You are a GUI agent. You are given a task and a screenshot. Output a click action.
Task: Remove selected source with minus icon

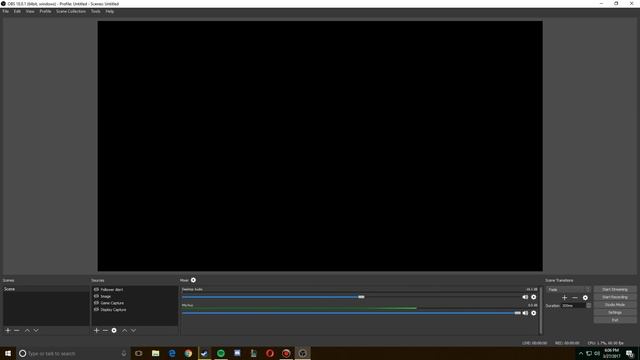105,330
